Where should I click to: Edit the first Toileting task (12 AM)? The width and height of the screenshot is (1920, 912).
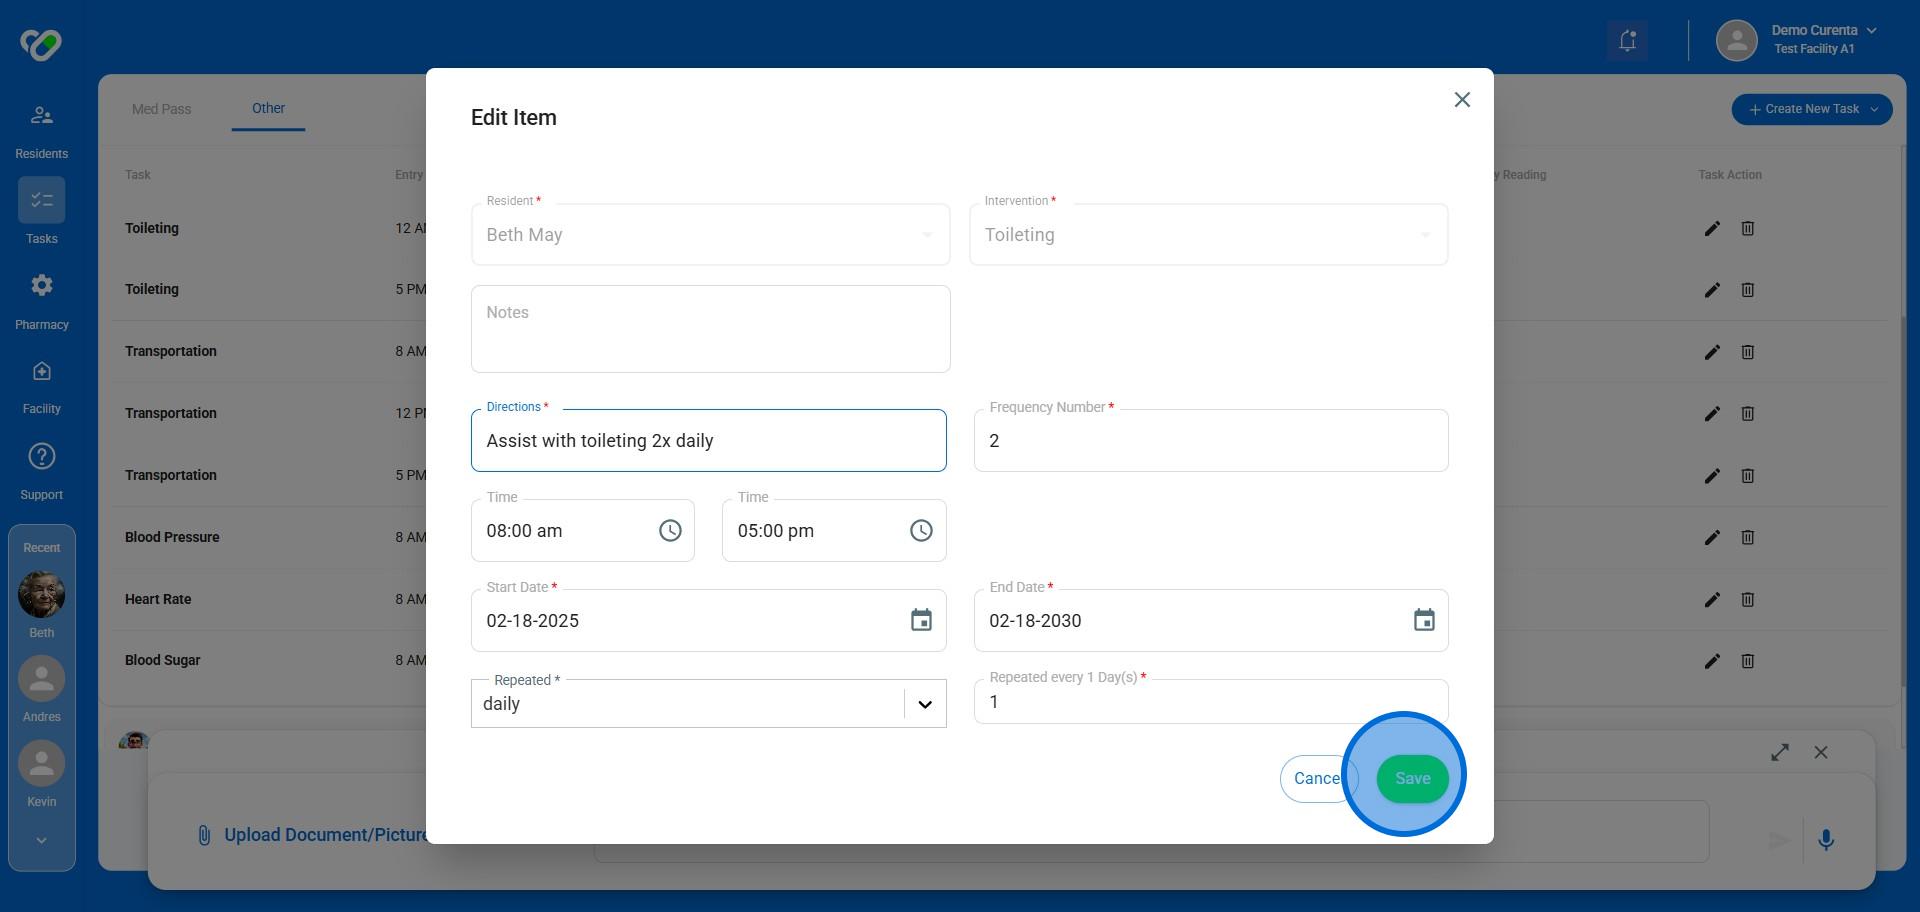pyautogui.click(x=1712, y=228)
